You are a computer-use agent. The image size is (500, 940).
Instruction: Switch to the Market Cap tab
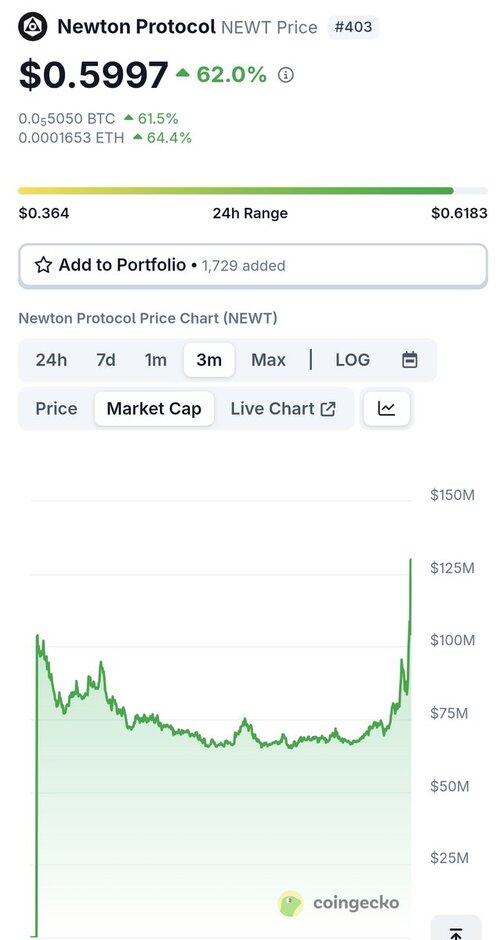154,409
